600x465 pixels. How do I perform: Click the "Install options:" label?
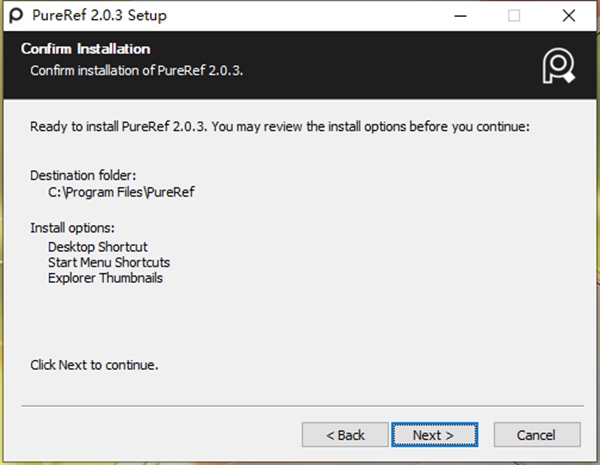tap(72, 227)
